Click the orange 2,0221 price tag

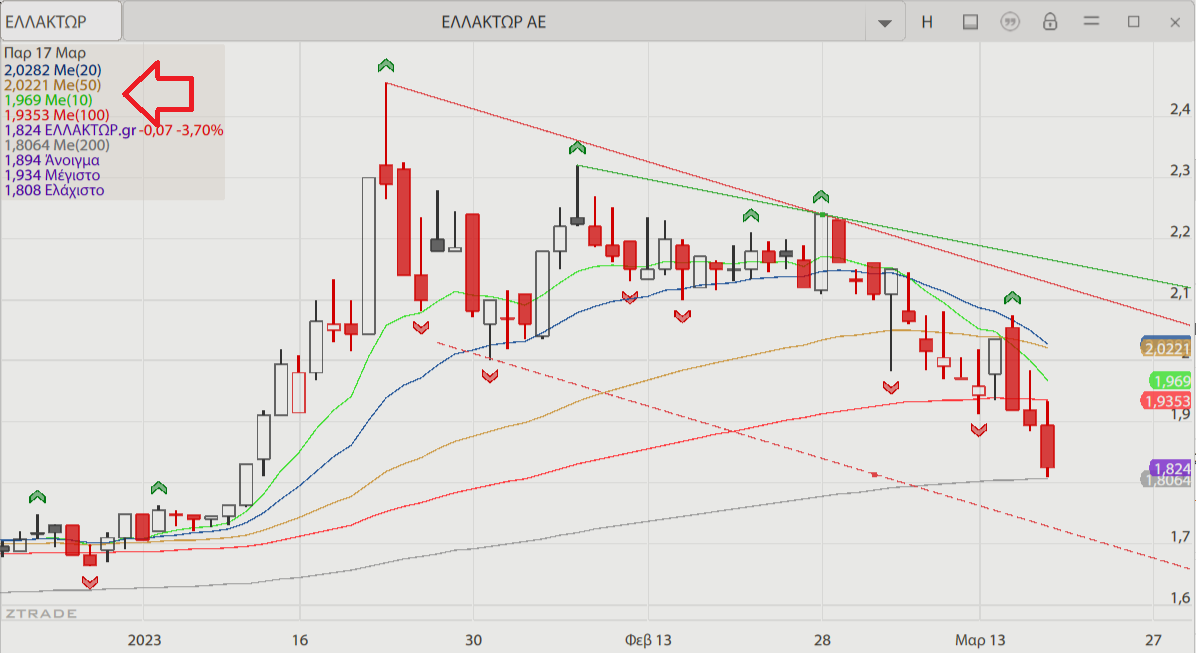click(x=1166, y=349)
